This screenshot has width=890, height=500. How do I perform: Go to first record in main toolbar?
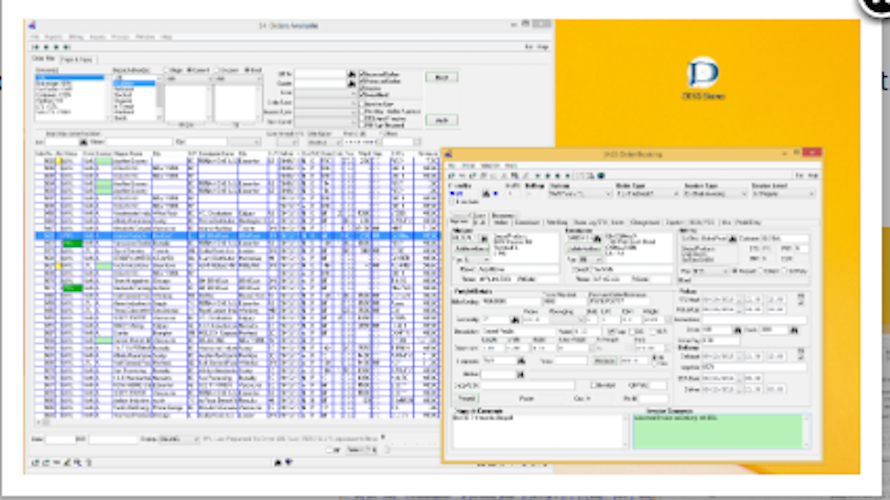click(36, 47)
